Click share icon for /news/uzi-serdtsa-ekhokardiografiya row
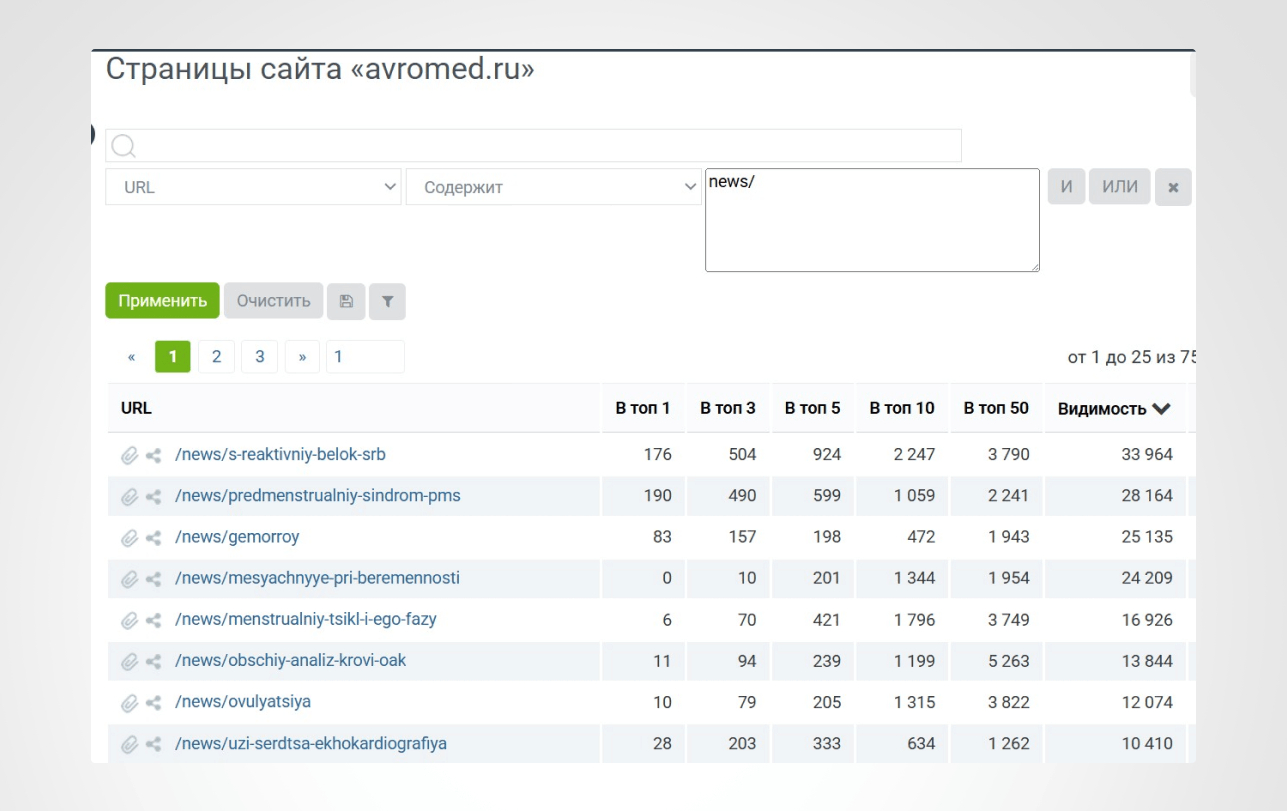 pyautogui.click(x=153, y=744)
